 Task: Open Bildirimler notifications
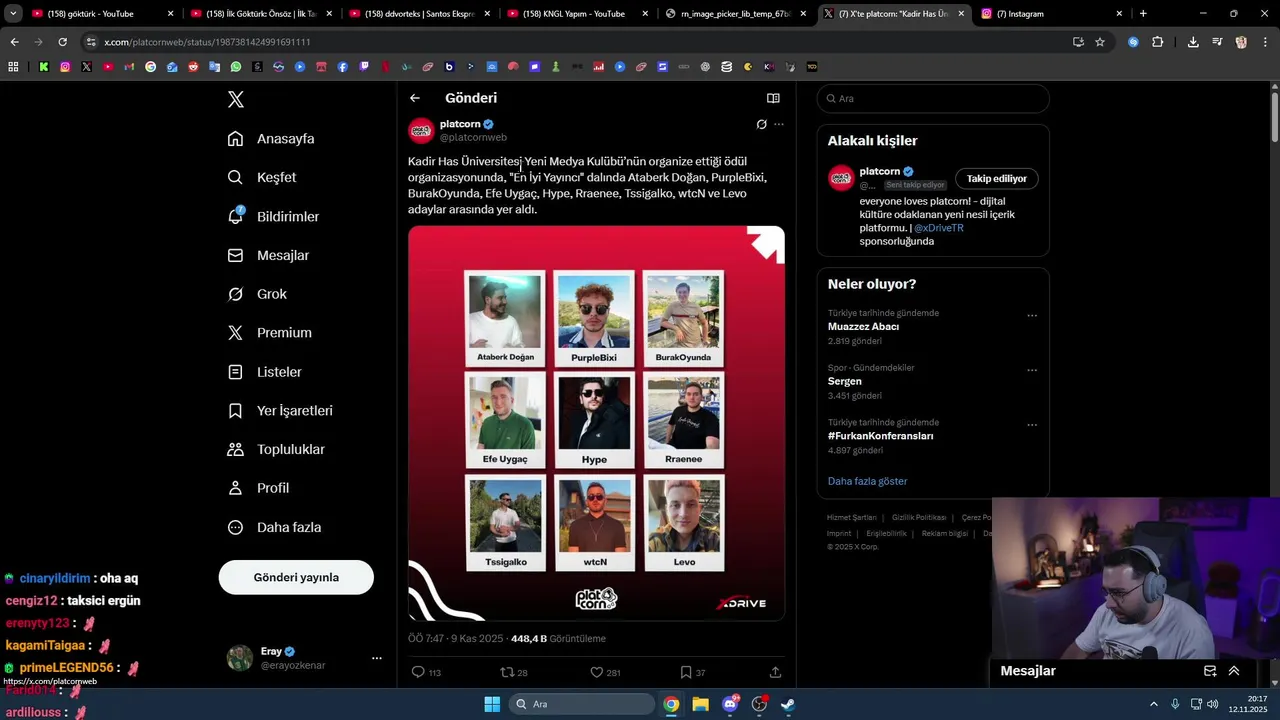273,216
